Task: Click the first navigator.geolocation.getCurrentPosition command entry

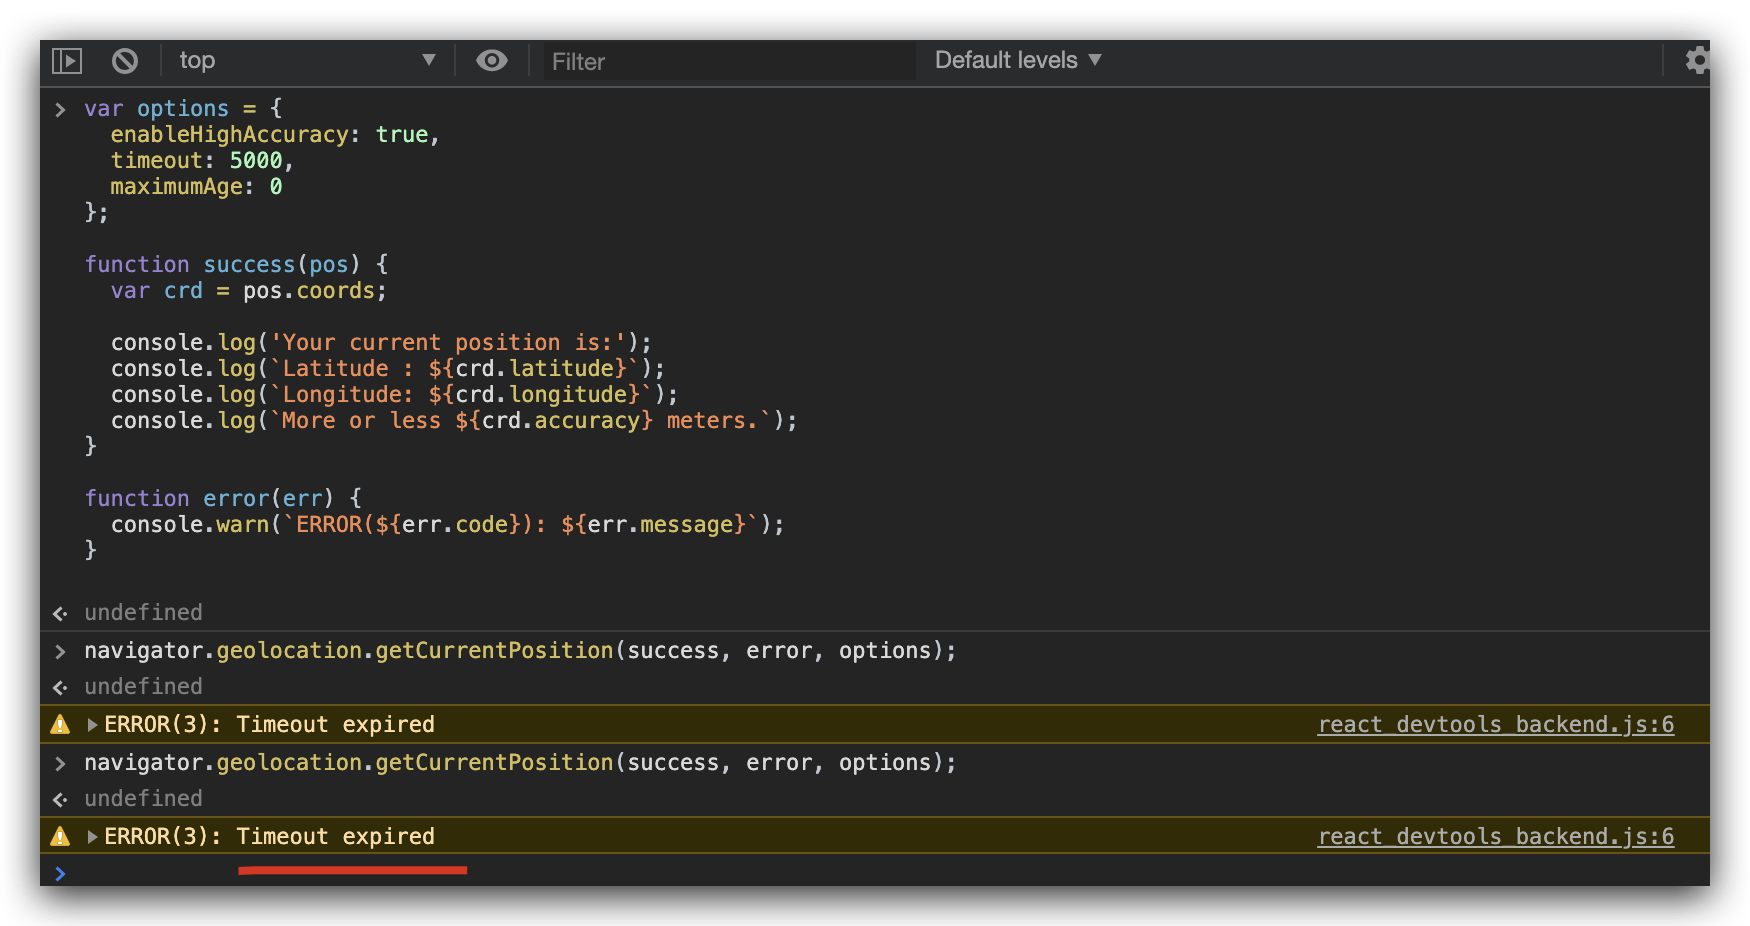Action: click(520, 651)
